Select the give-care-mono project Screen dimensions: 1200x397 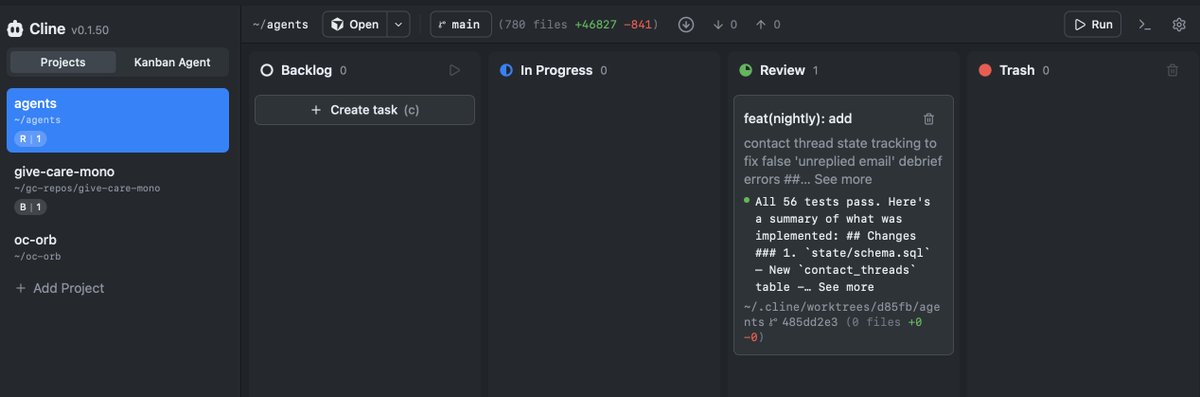(118, 190)
